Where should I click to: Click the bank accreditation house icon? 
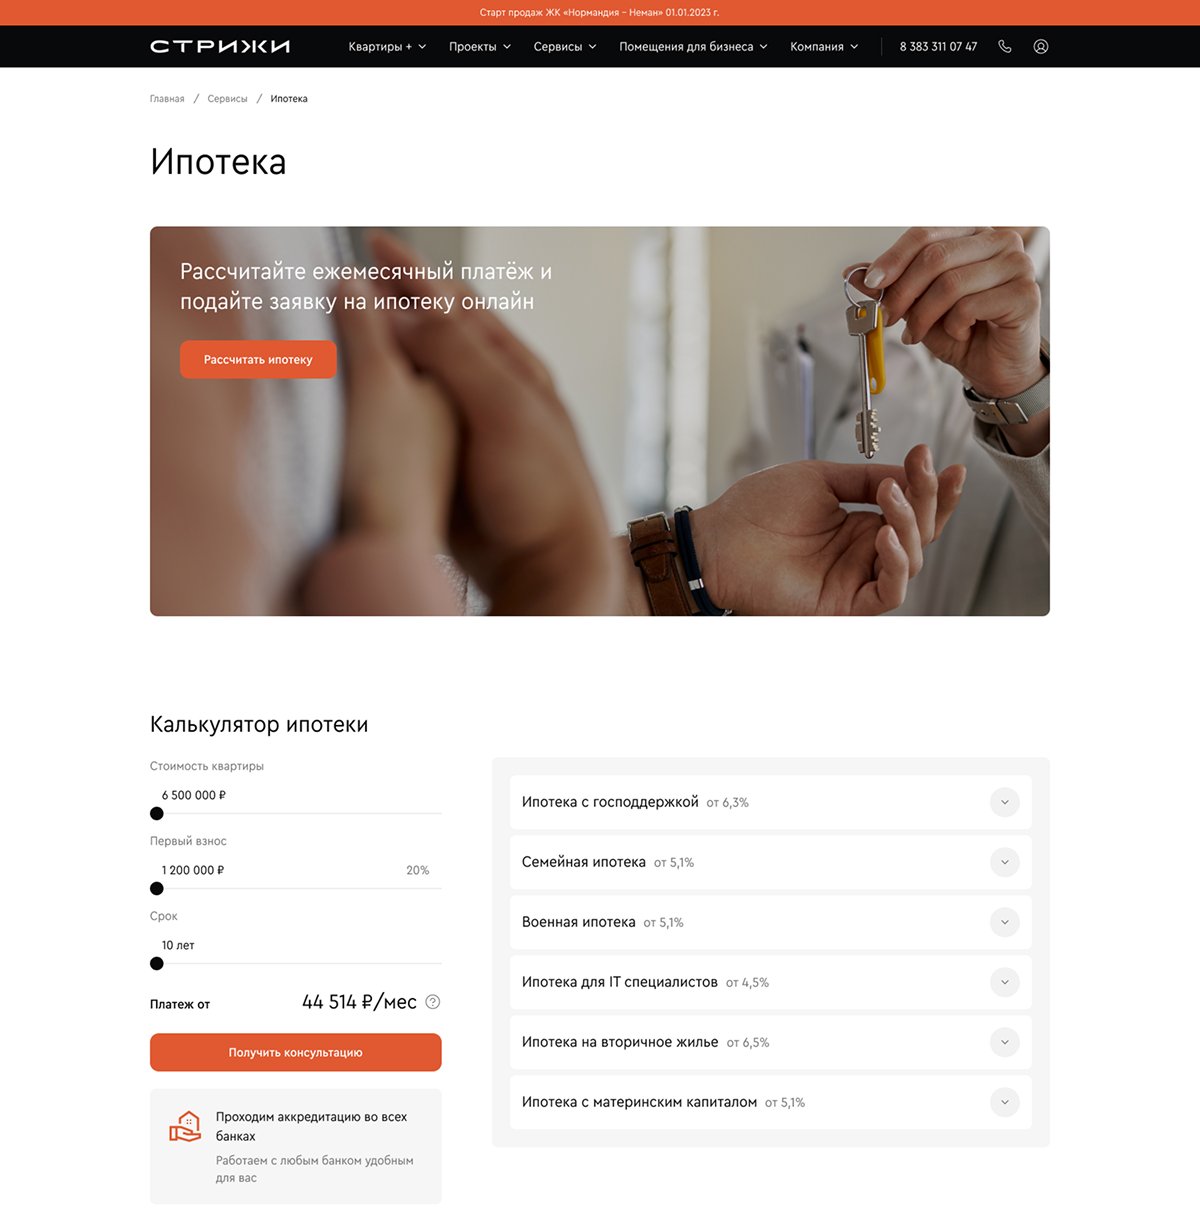click(185, 1126)
